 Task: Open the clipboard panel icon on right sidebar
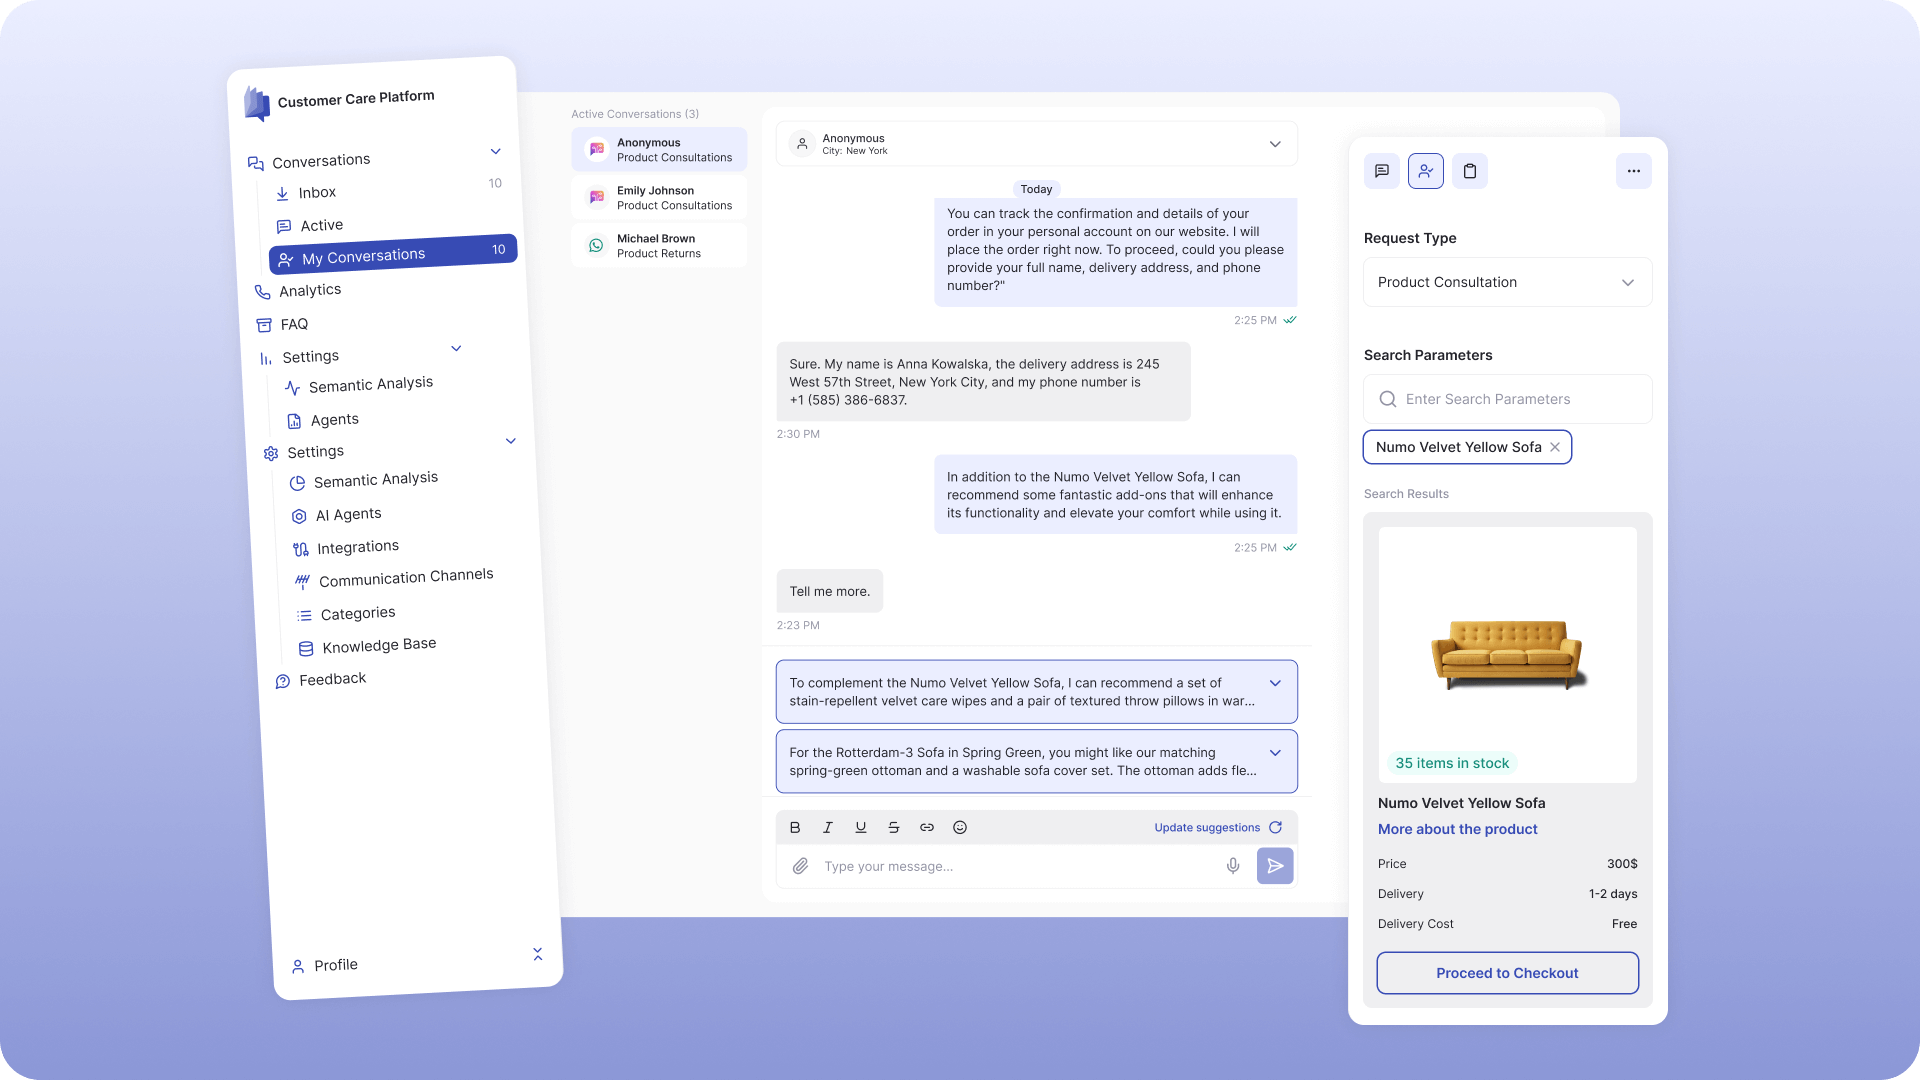(1469, 171)
